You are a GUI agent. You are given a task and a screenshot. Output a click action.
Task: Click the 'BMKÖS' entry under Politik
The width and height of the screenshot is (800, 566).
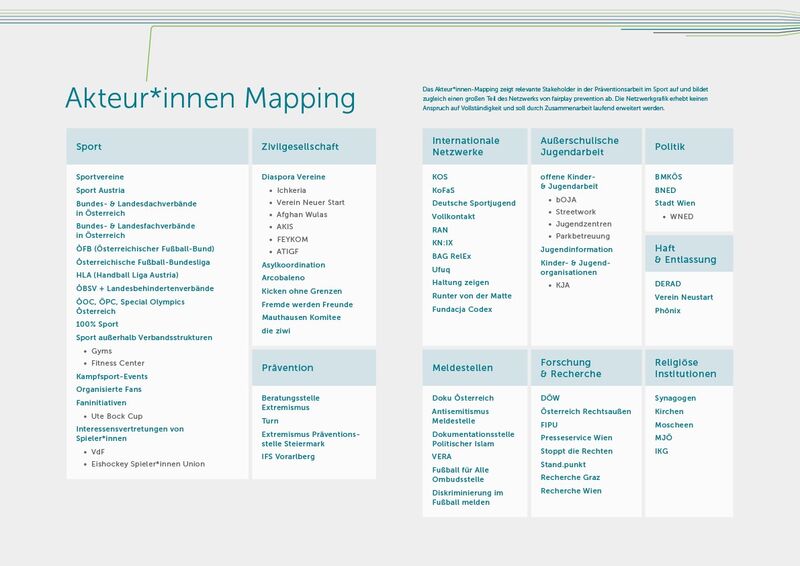point(668,177)
